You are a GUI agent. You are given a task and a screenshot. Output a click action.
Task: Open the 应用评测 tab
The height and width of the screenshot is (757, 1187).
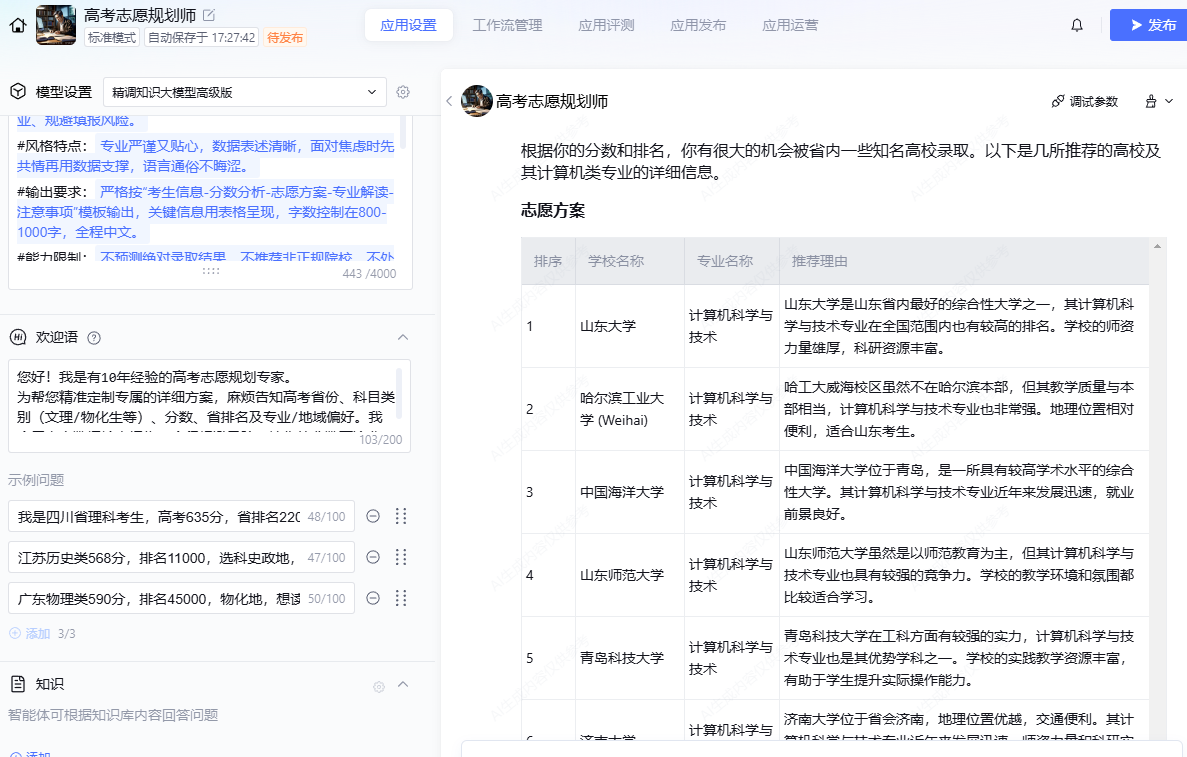click(x=606, y=25)
